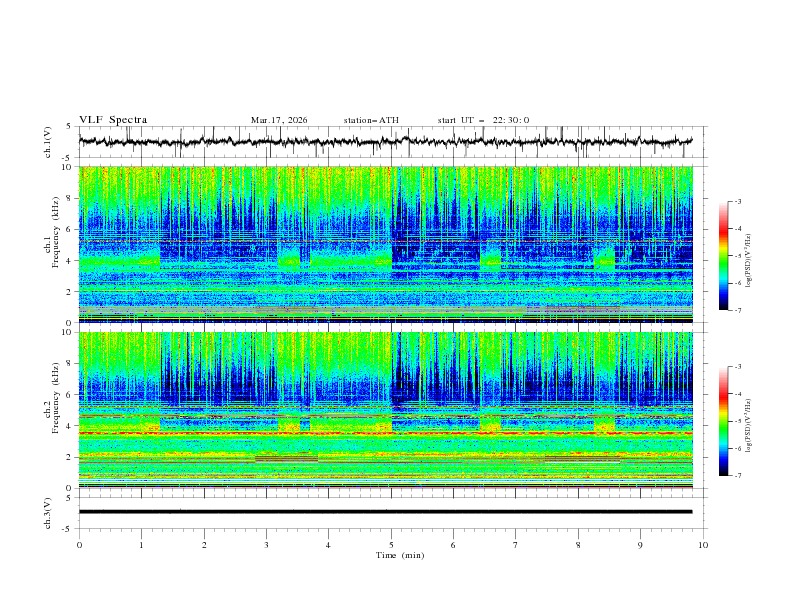The image size is (792, 612).
Task: Click time axis tick label "4"
Action: tap(328, 545)
